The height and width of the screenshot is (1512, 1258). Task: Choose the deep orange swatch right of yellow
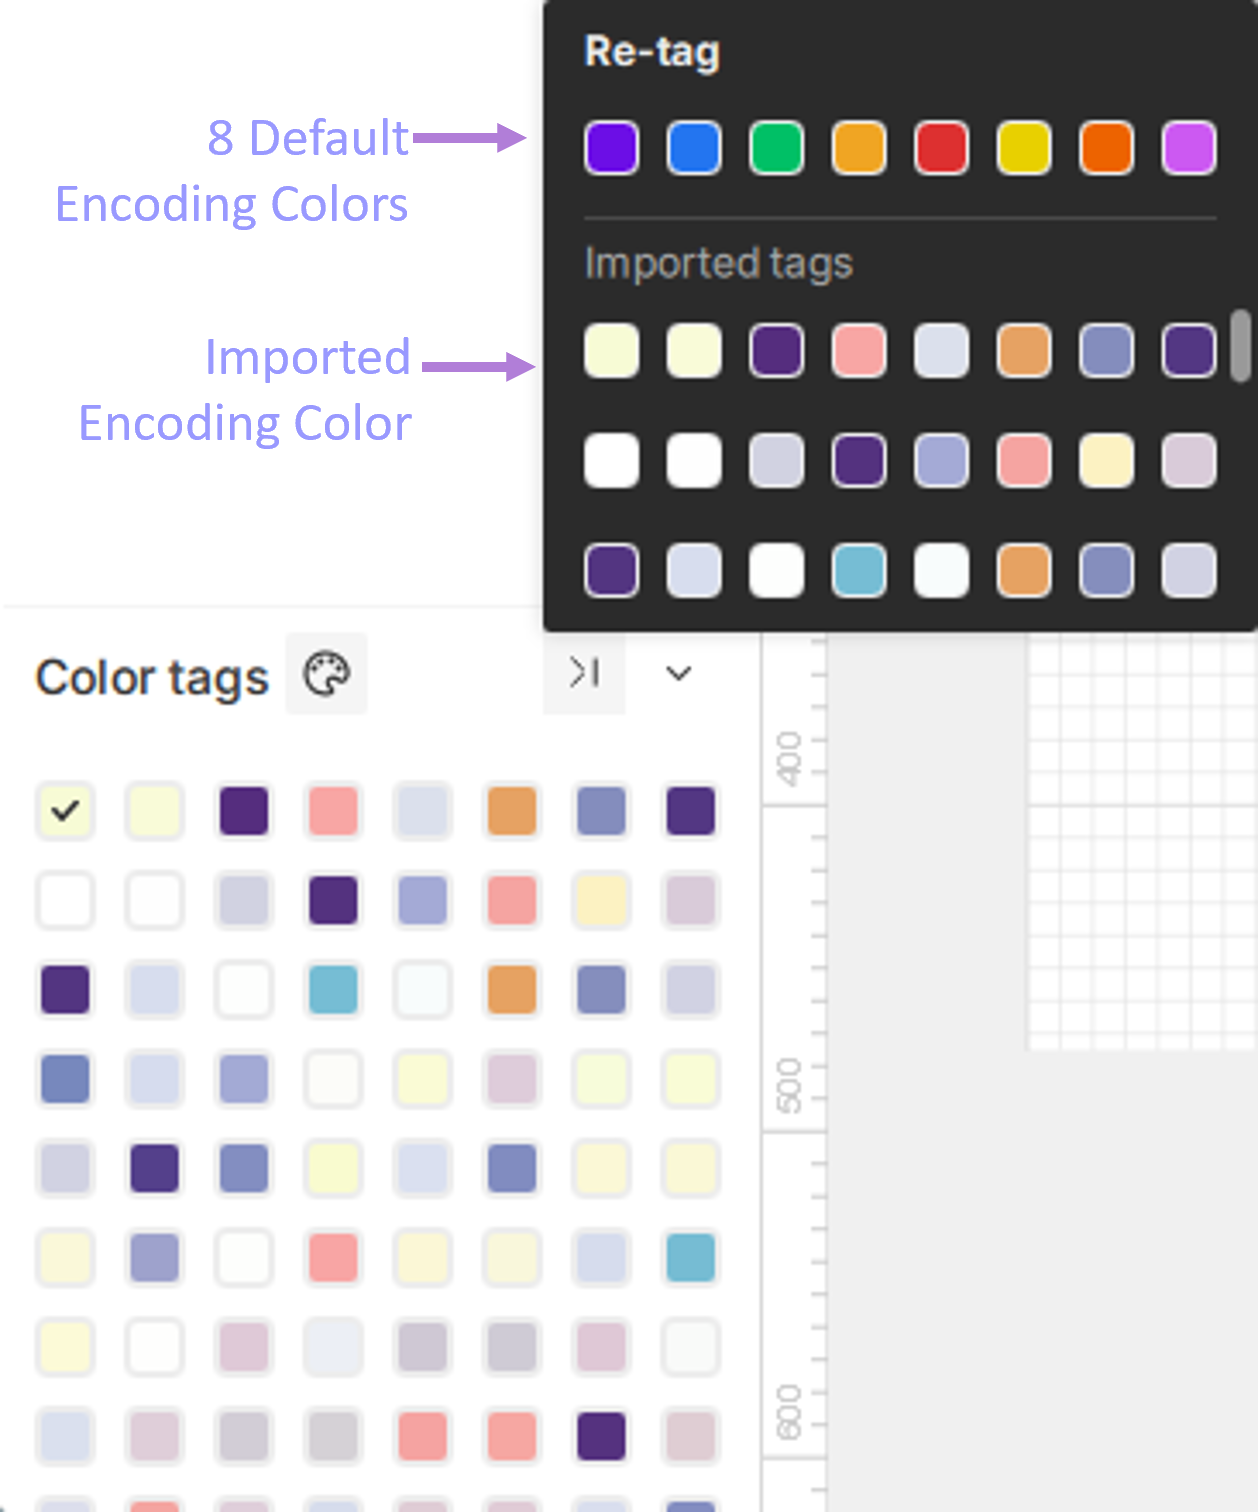(x=1106, y=148)
